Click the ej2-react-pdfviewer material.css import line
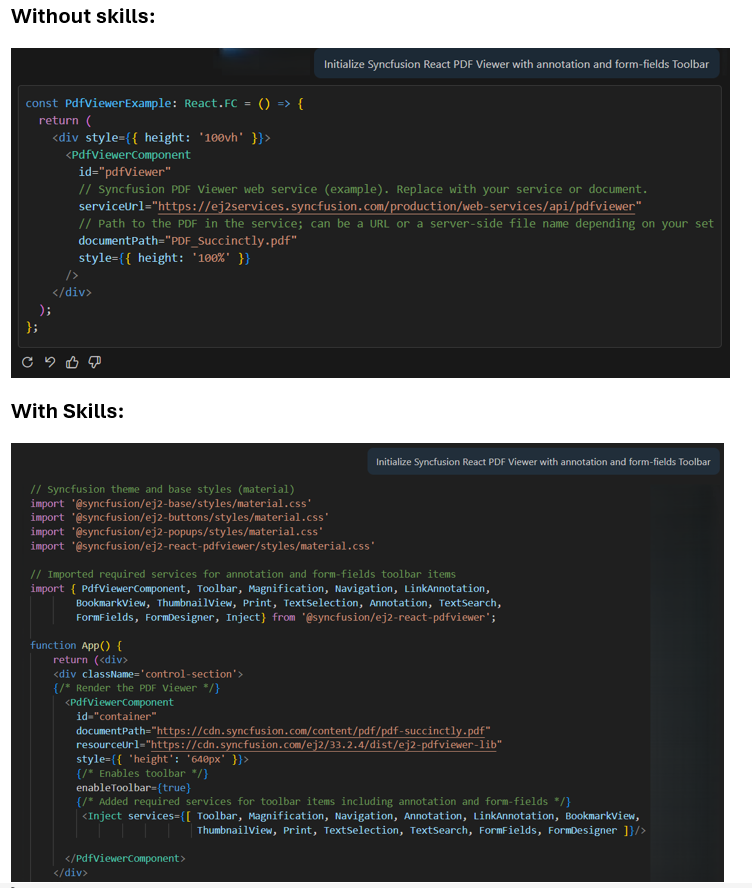752x888 pixels. pos(202,546)
